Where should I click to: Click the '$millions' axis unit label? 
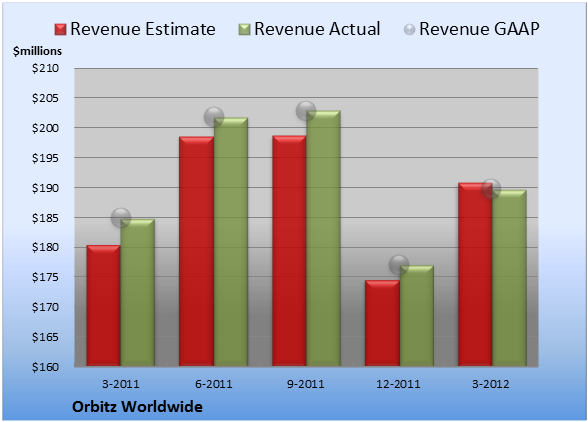37,51
